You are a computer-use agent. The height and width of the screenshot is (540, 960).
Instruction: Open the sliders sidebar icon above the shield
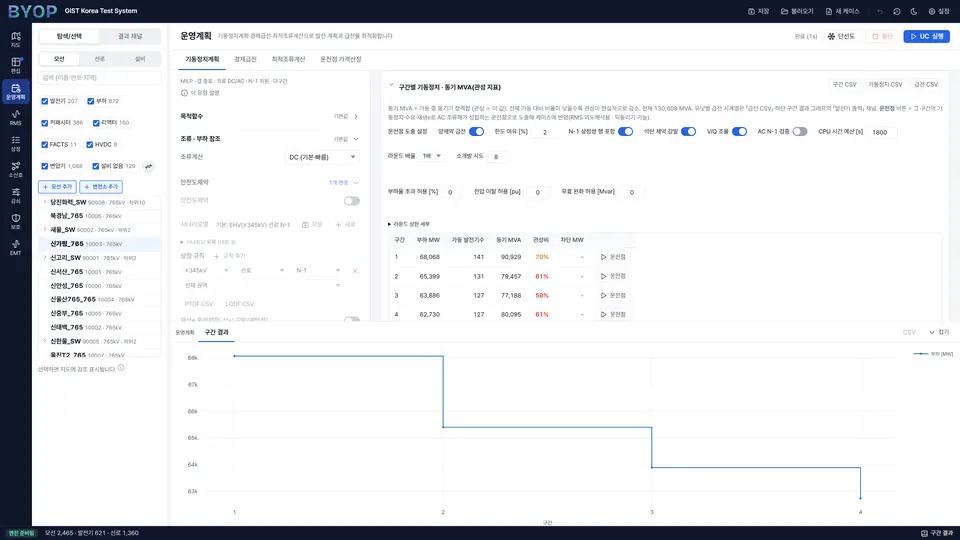15,195
